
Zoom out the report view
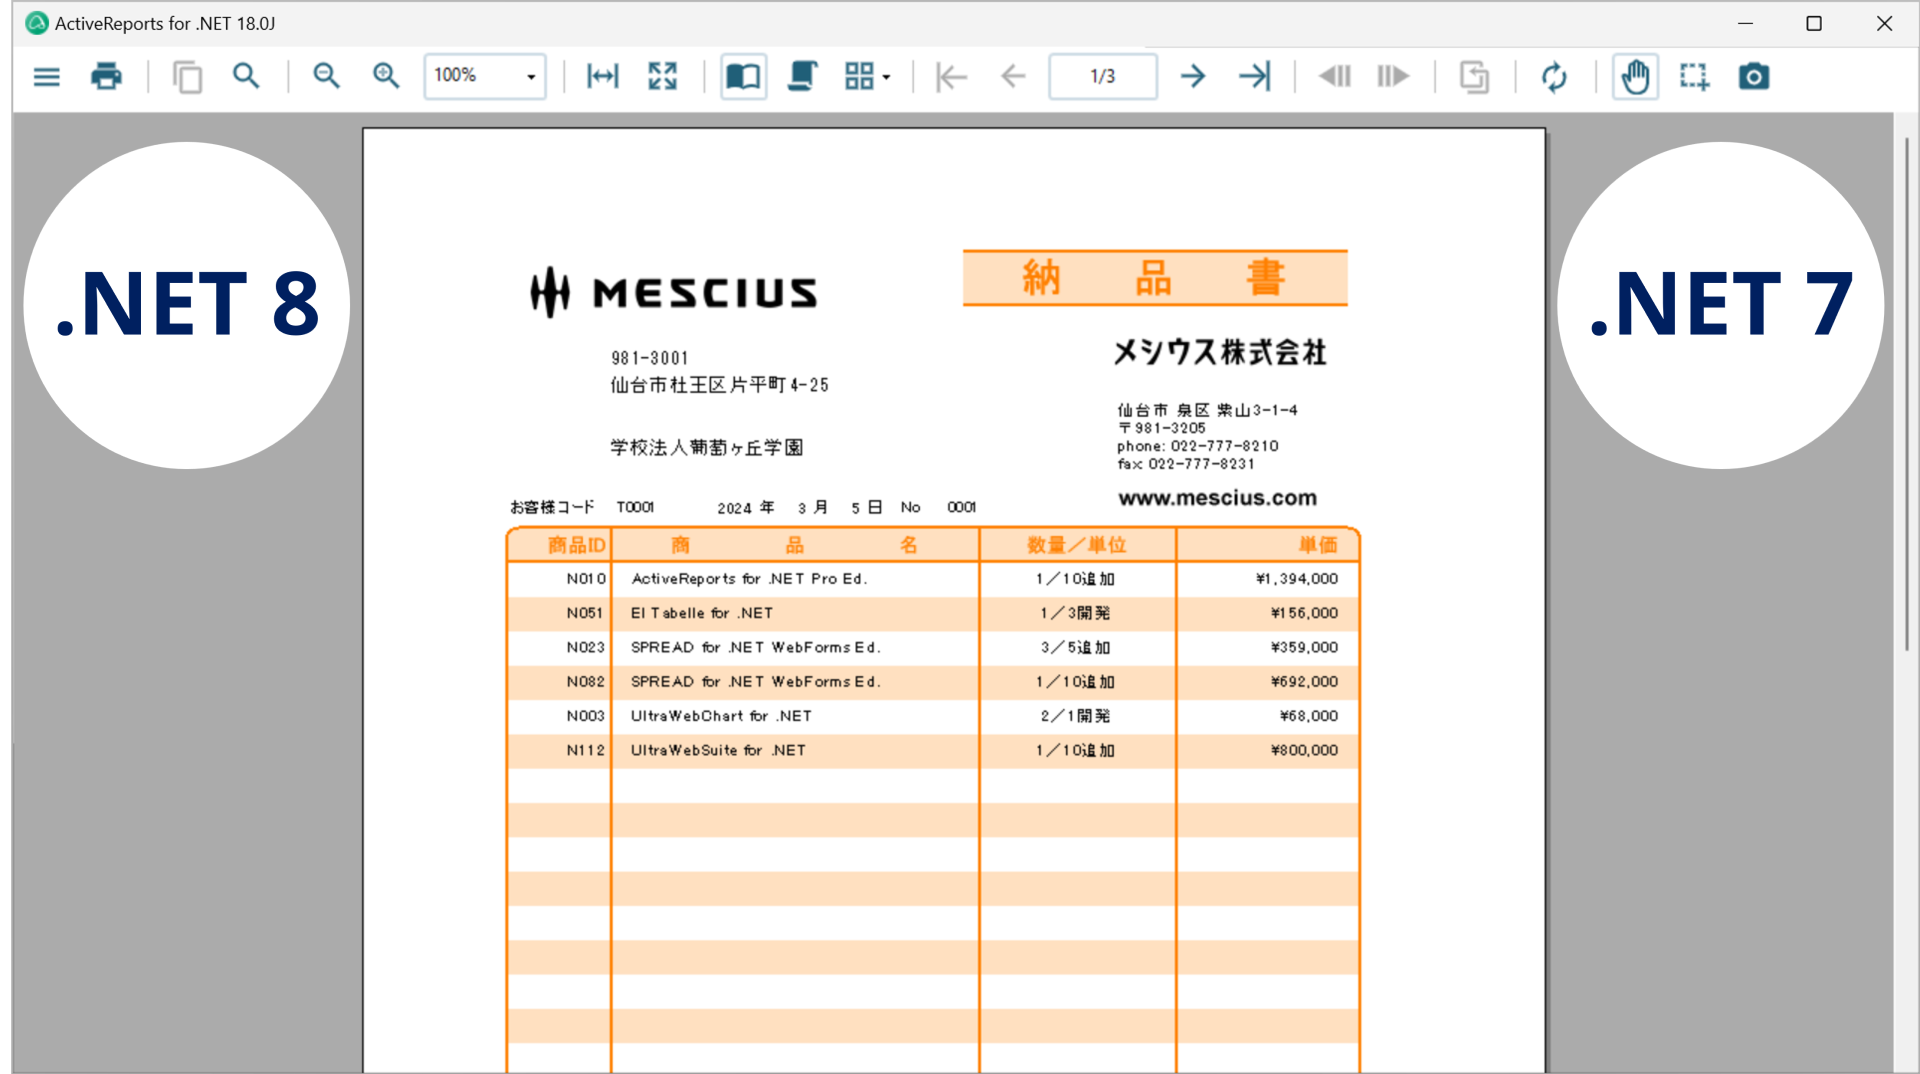point(326,76)
